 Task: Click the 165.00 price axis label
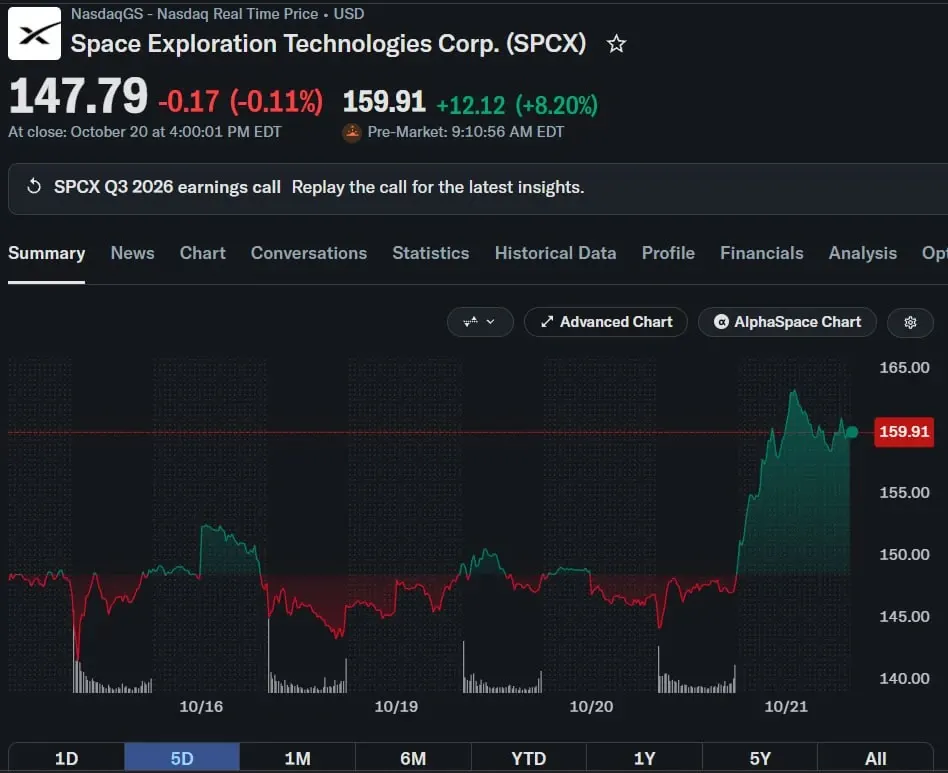(904, 367)
